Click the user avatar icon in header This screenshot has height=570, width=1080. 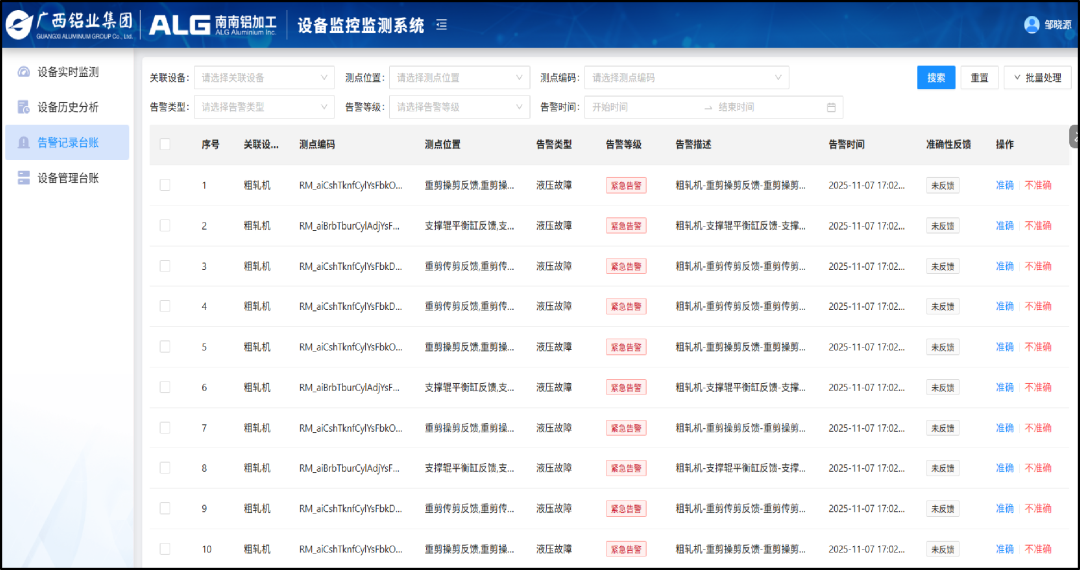(x=1032, y=25)
